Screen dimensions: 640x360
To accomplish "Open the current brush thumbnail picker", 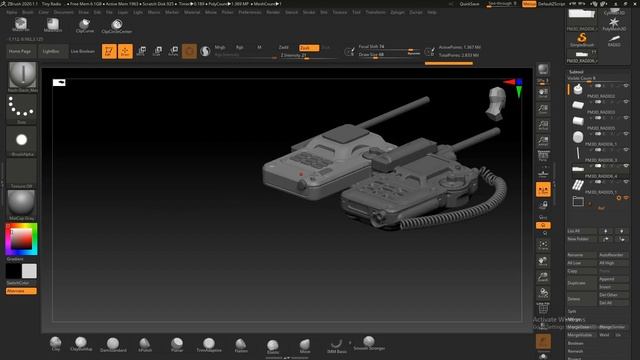I will [x=22, y=76].
